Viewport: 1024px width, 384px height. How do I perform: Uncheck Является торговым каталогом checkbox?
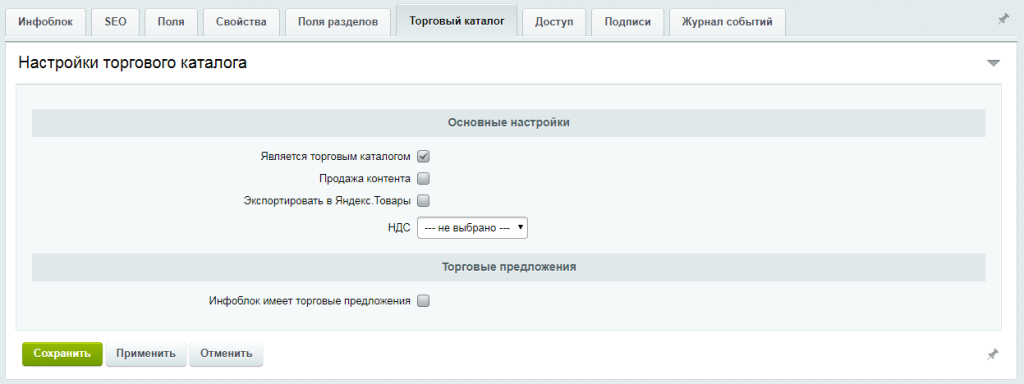[x=423, y=157]
